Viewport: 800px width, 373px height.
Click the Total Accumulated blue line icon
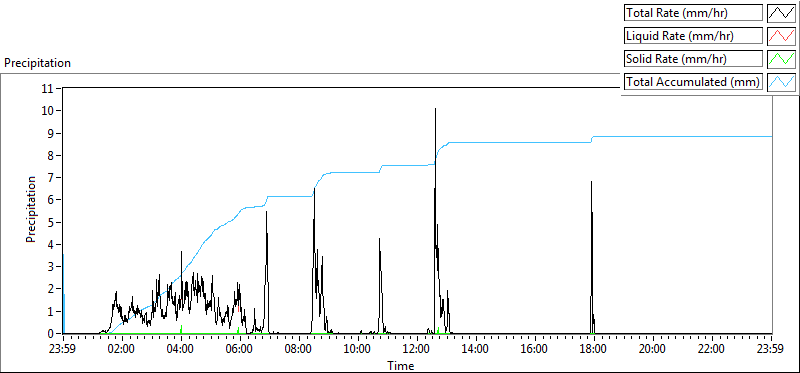click(782, 82)
